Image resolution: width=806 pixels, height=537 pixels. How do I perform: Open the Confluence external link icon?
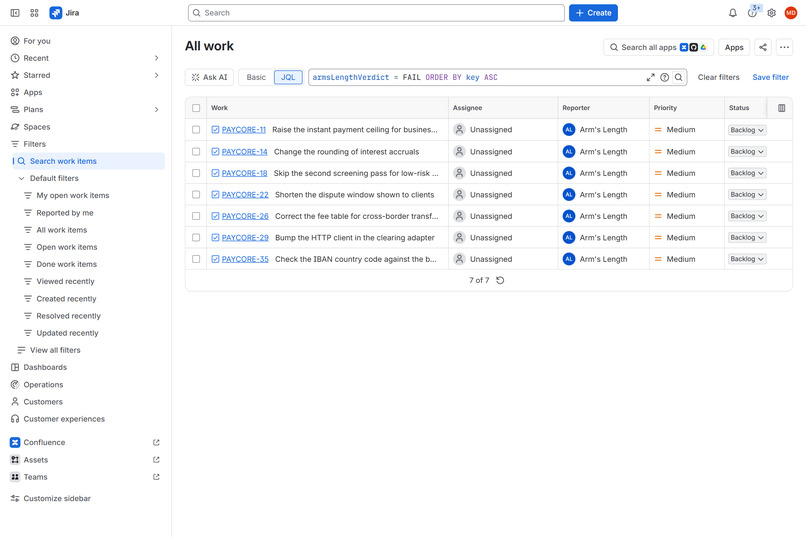156,442
